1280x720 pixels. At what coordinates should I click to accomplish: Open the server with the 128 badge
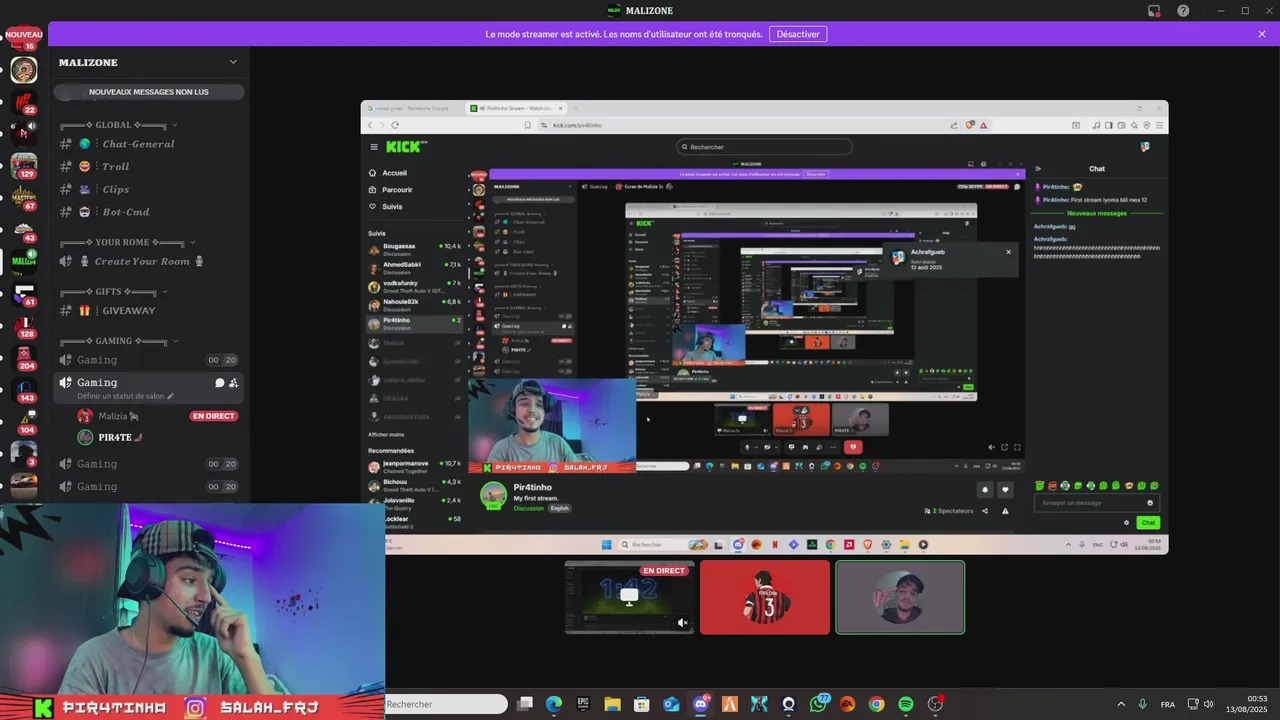pos(23,326)
